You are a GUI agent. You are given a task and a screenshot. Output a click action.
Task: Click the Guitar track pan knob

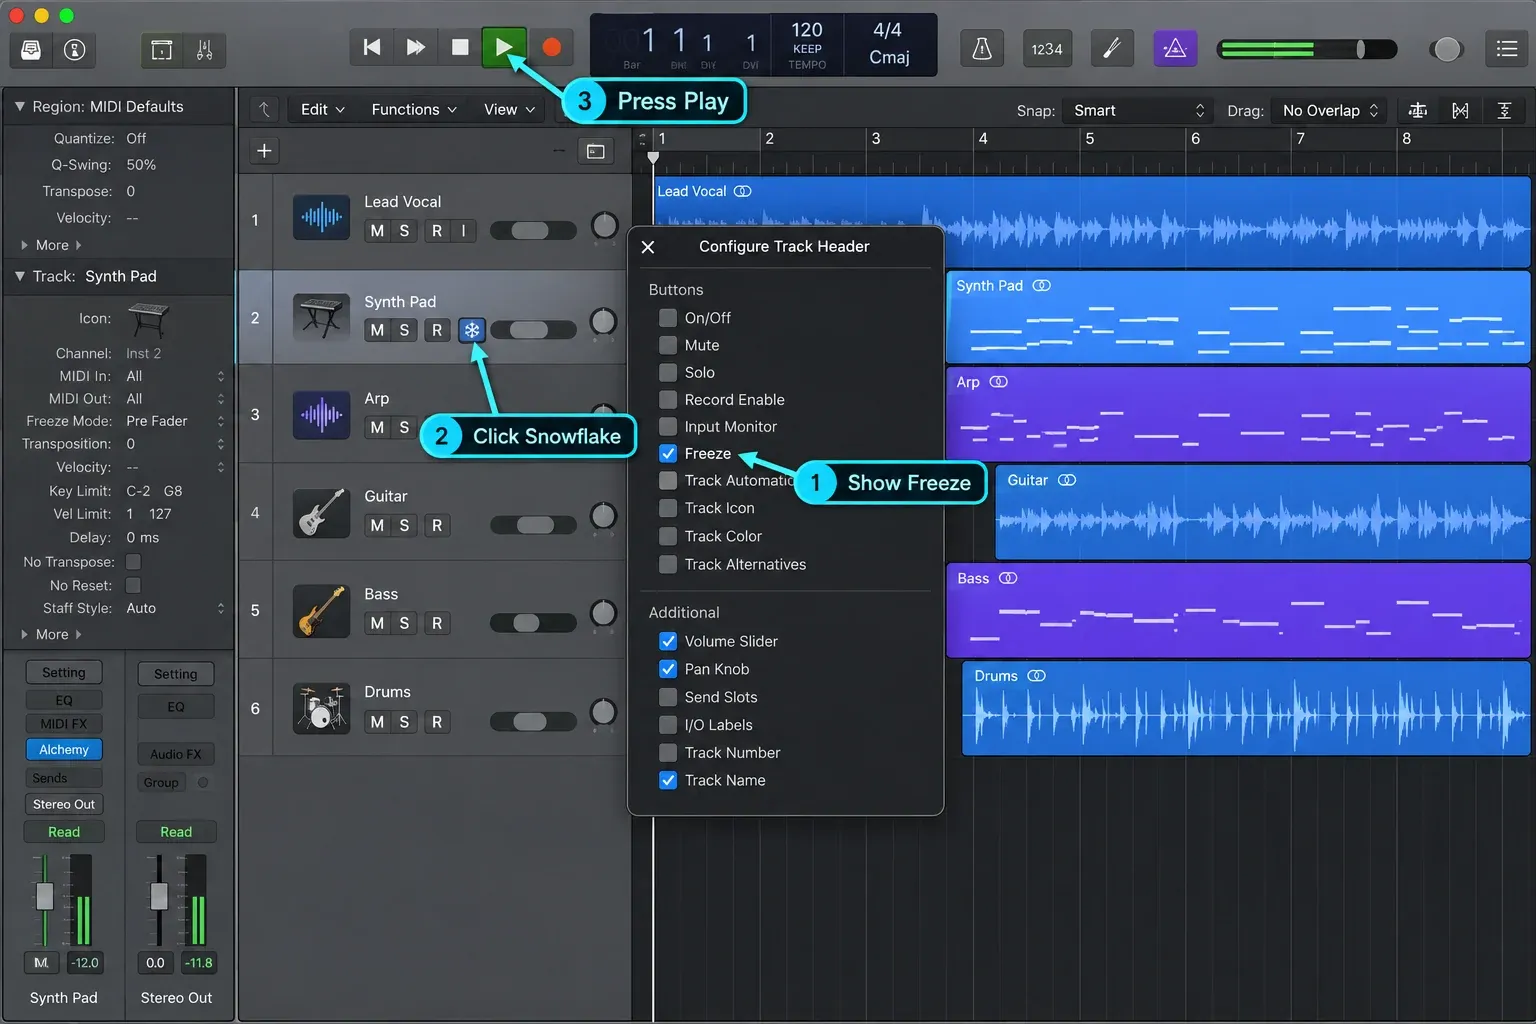tap(603, 516)
